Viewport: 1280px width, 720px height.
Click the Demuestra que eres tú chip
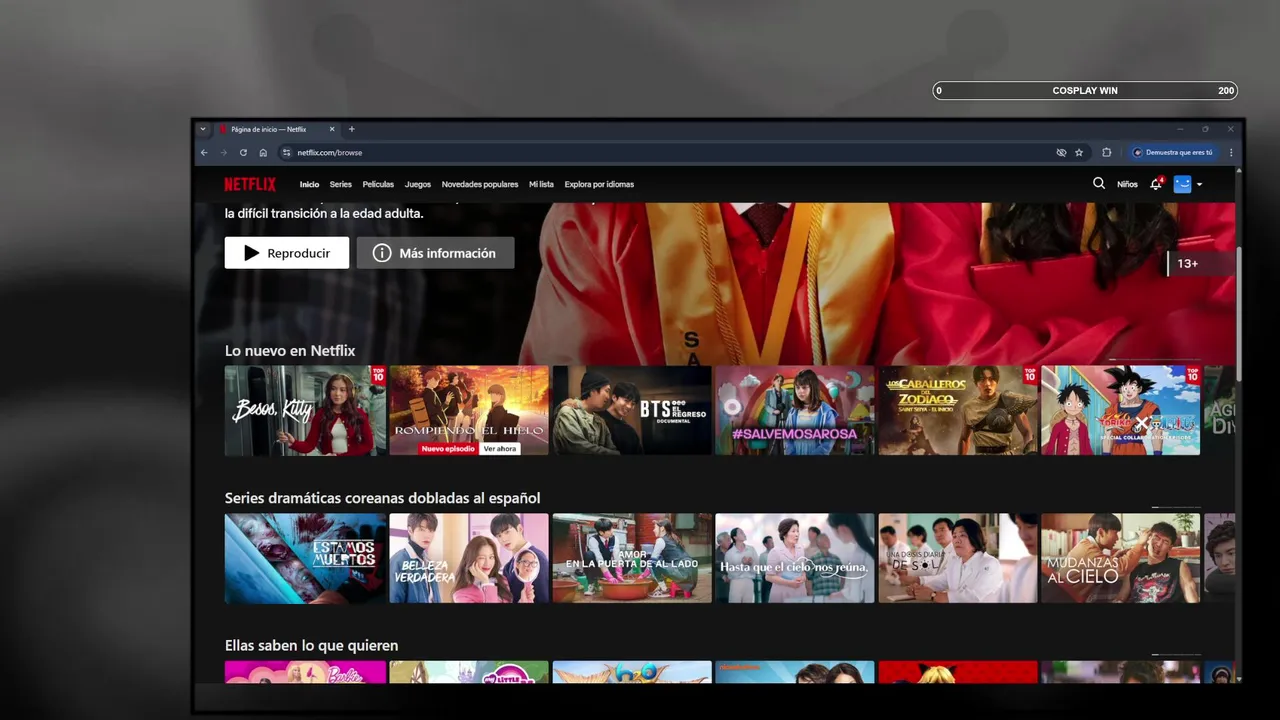pyautogui.click(x=1174, y=153)
